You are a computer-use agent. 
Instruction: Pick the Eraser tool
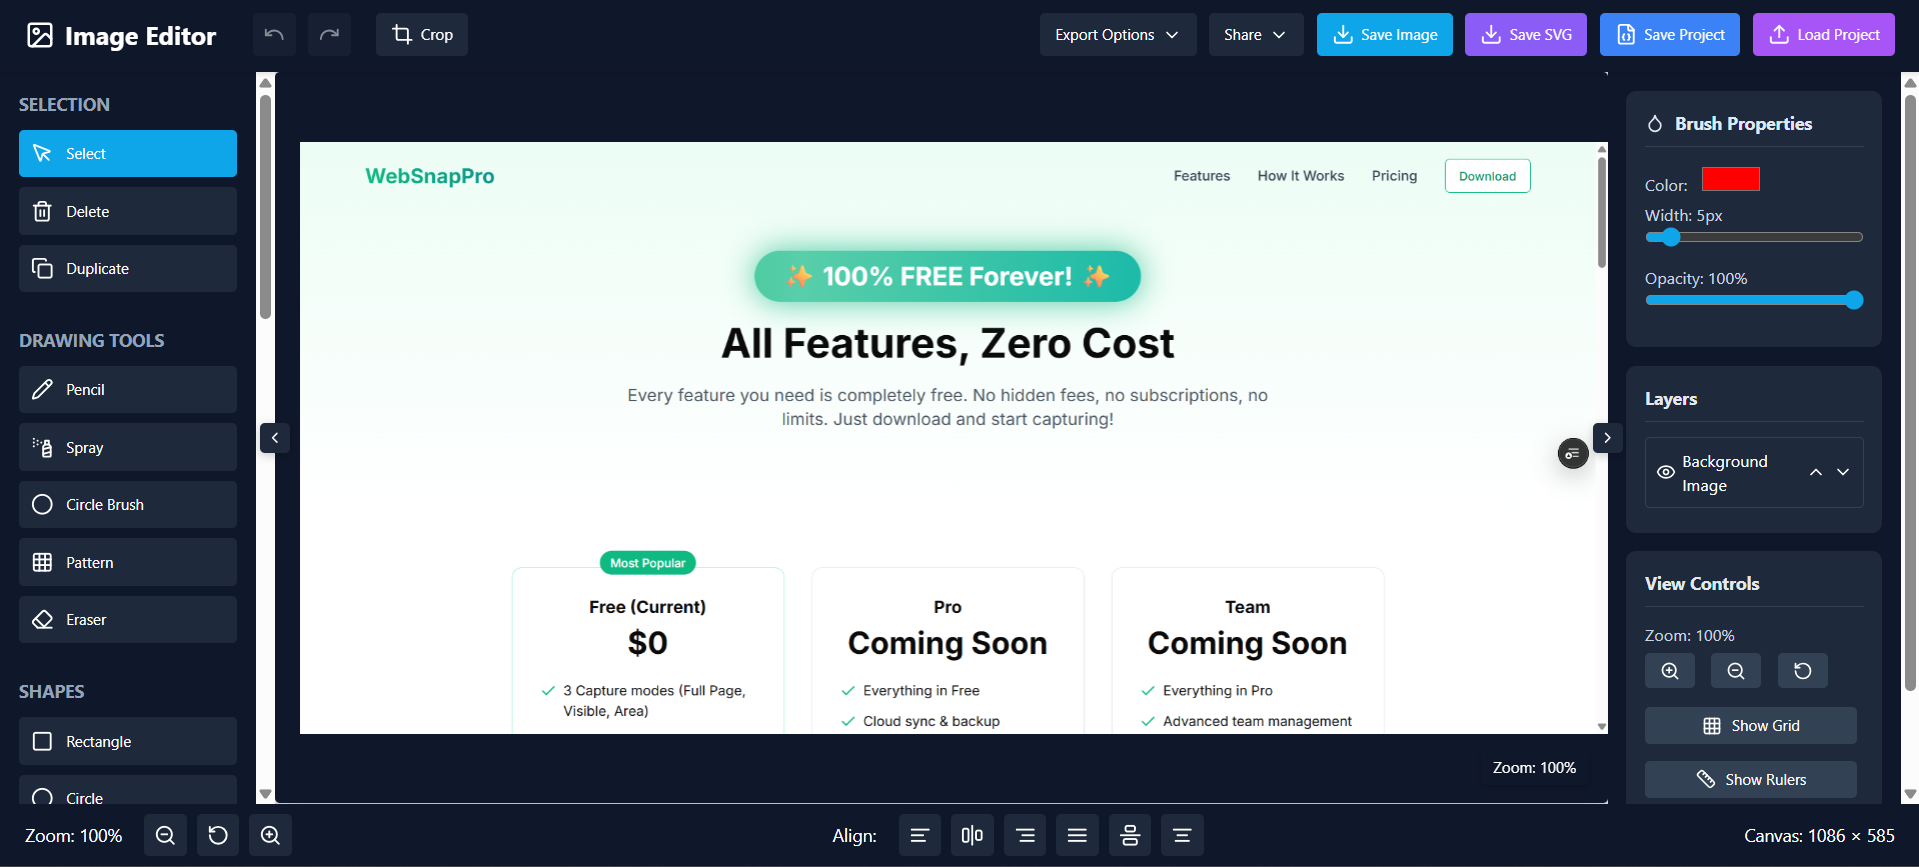pyautogui.click(x=128, y=620)
